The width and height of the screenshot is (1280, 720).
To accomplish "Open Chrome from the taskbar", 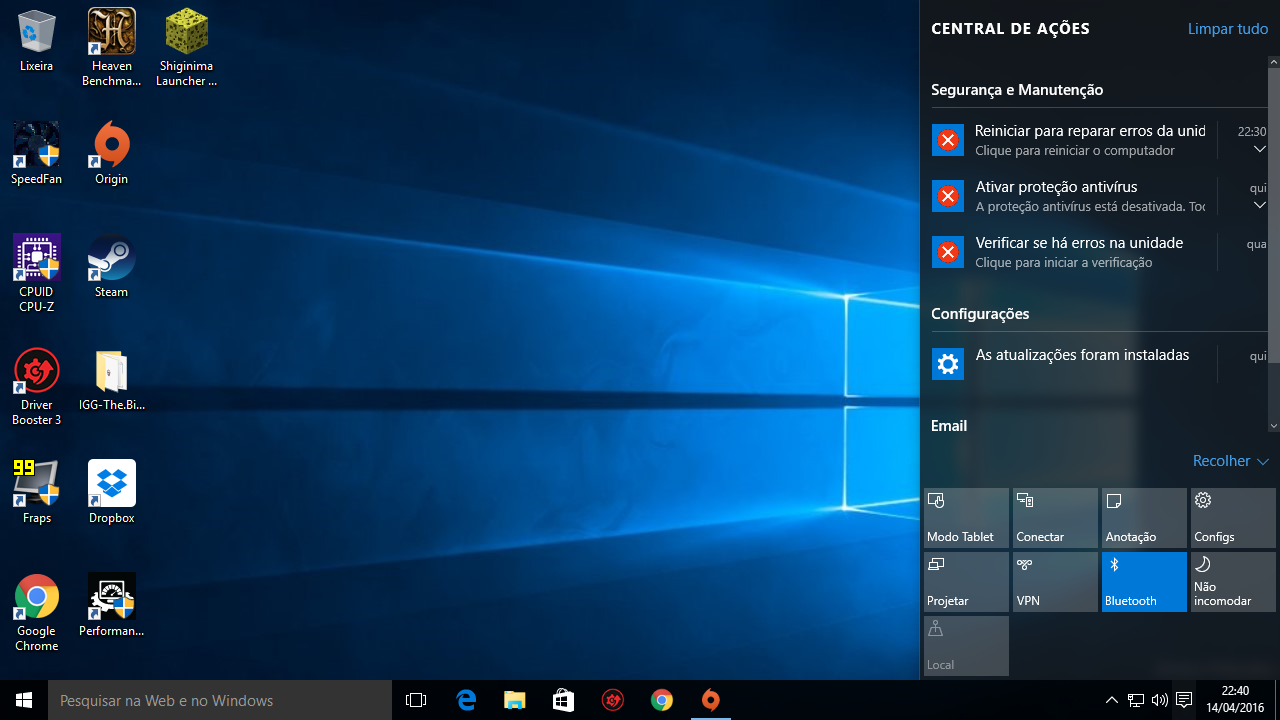I will [661, 700].
